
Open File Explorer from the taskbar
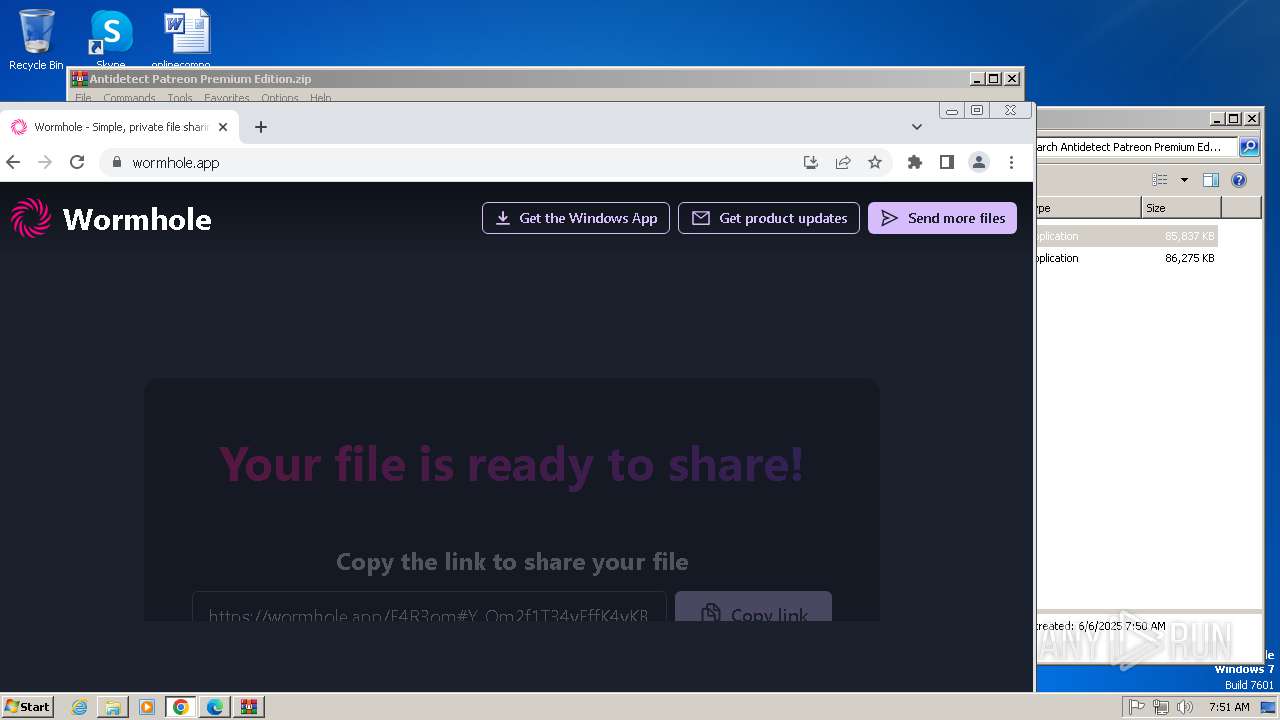(x=113, y=707)
